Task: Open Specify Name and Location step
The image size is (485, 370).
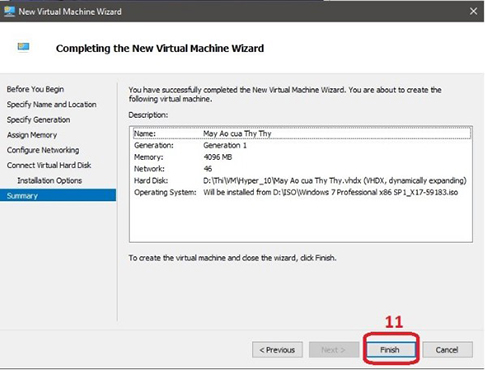Action: click(52, 104)
